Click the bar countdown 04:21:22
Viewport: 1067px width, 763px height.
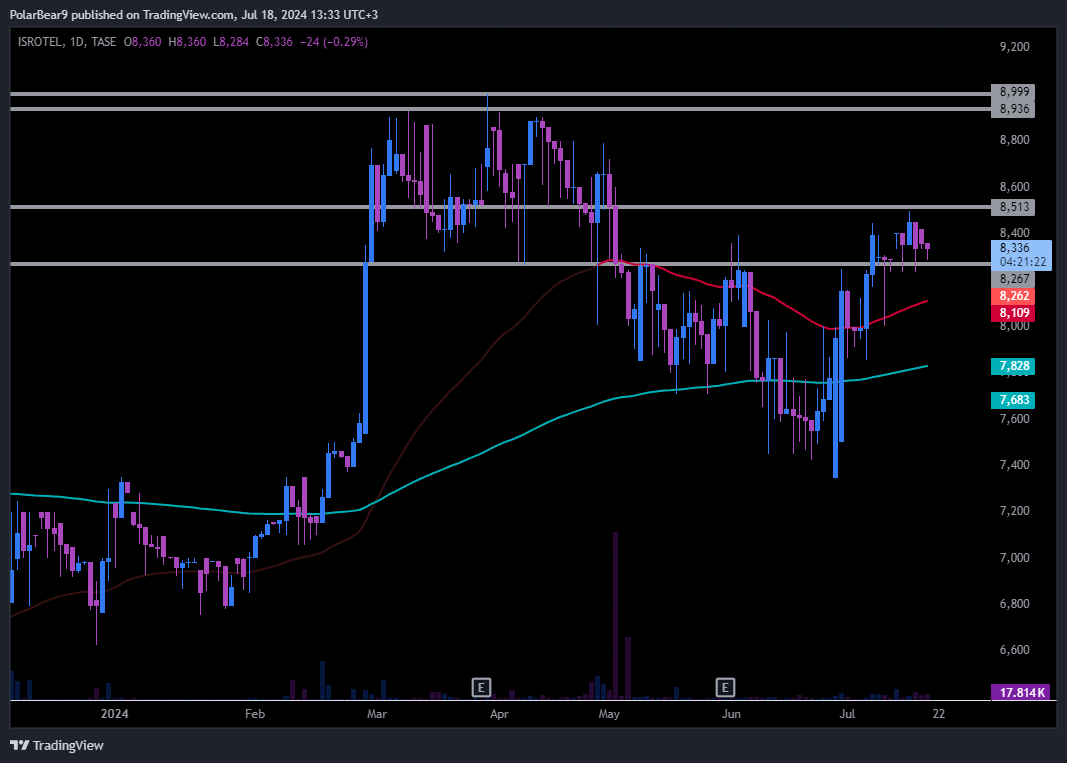1023,262
